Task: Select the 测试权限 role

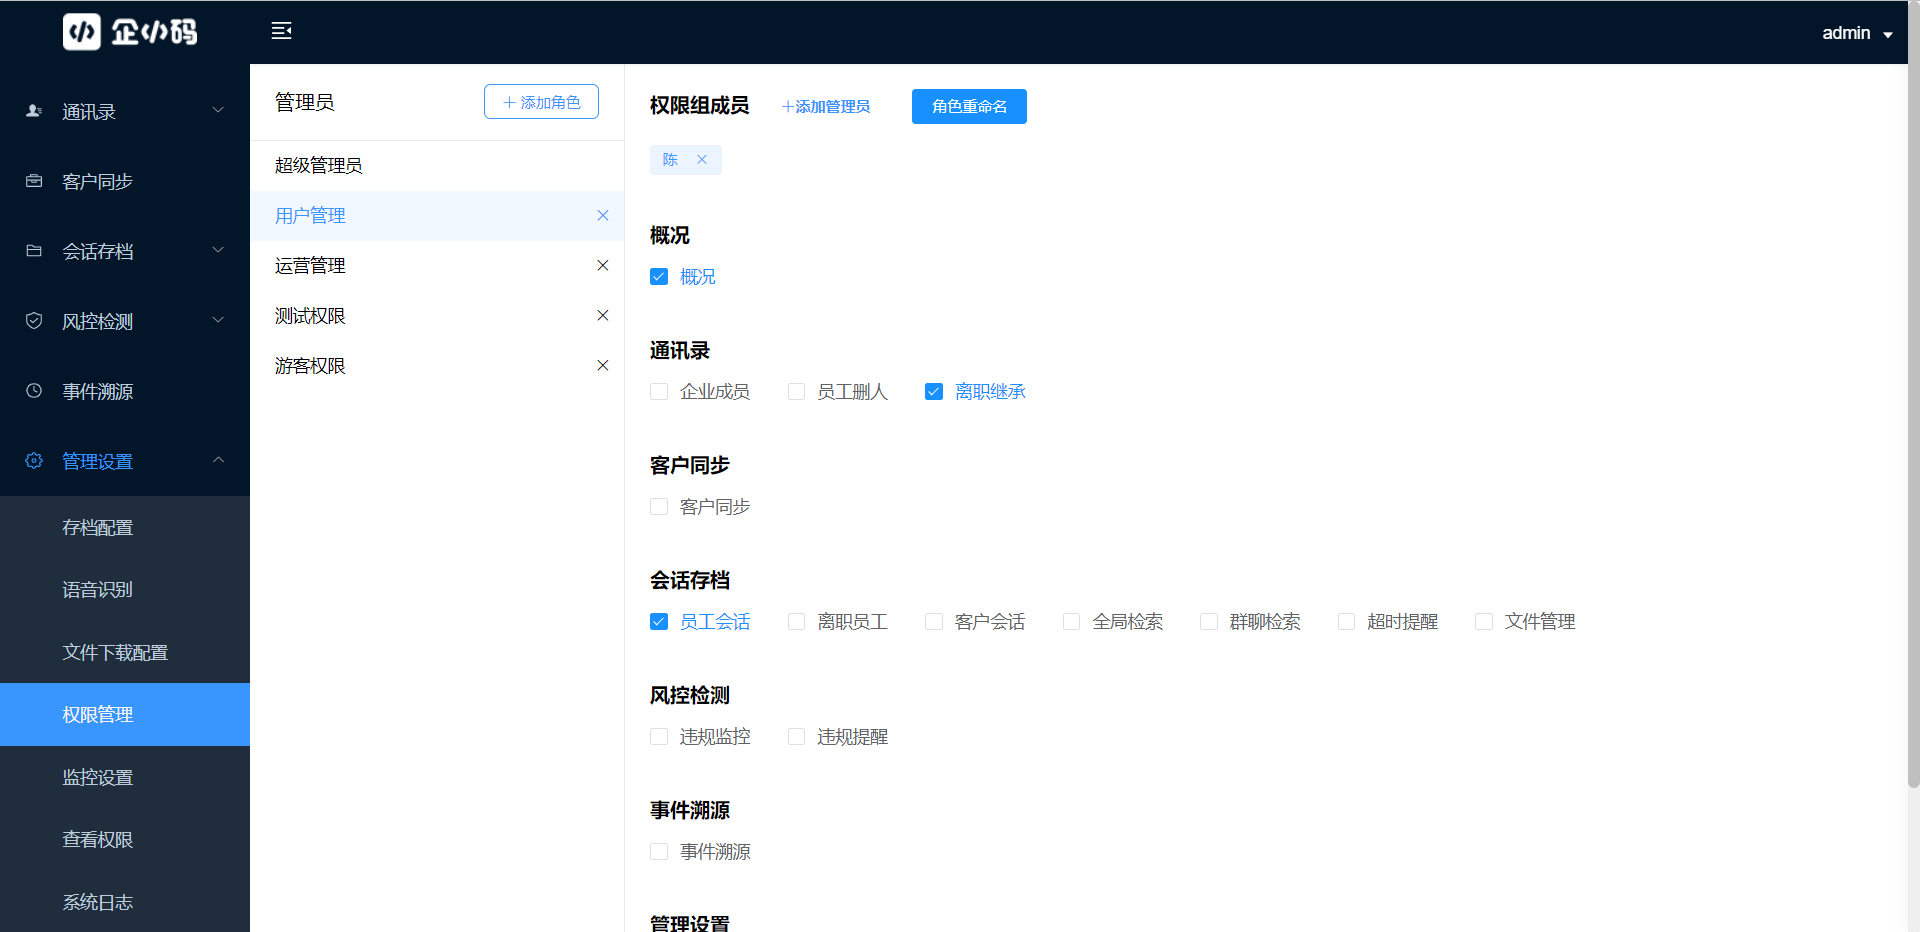Action: (437, 316)
